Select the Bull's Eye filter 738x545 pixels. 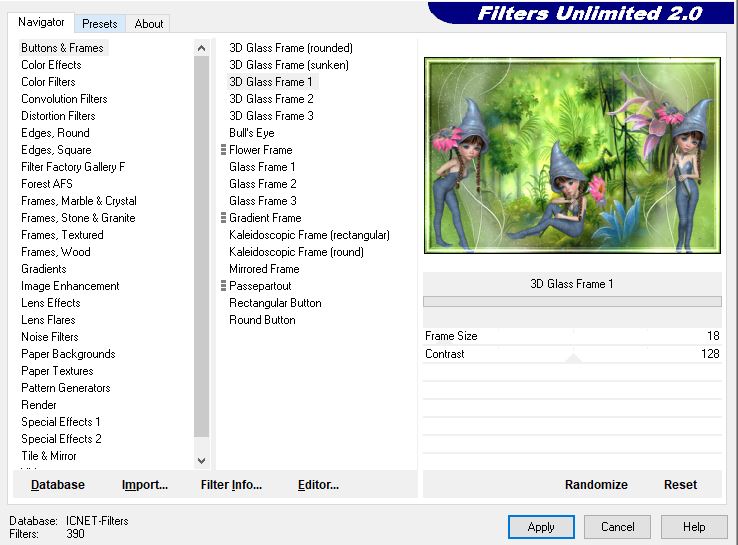pyautogui.click(x=251, y=133)
